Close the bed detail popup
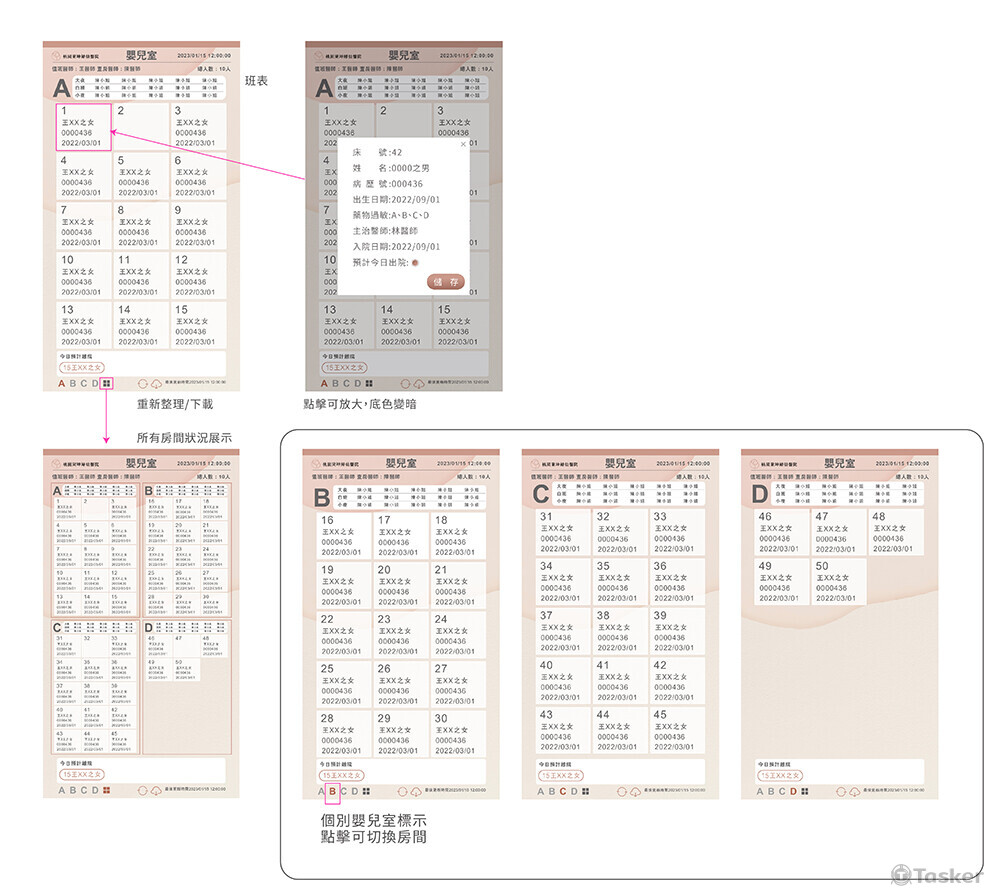1000x896 pixels. tap(462, 144)
